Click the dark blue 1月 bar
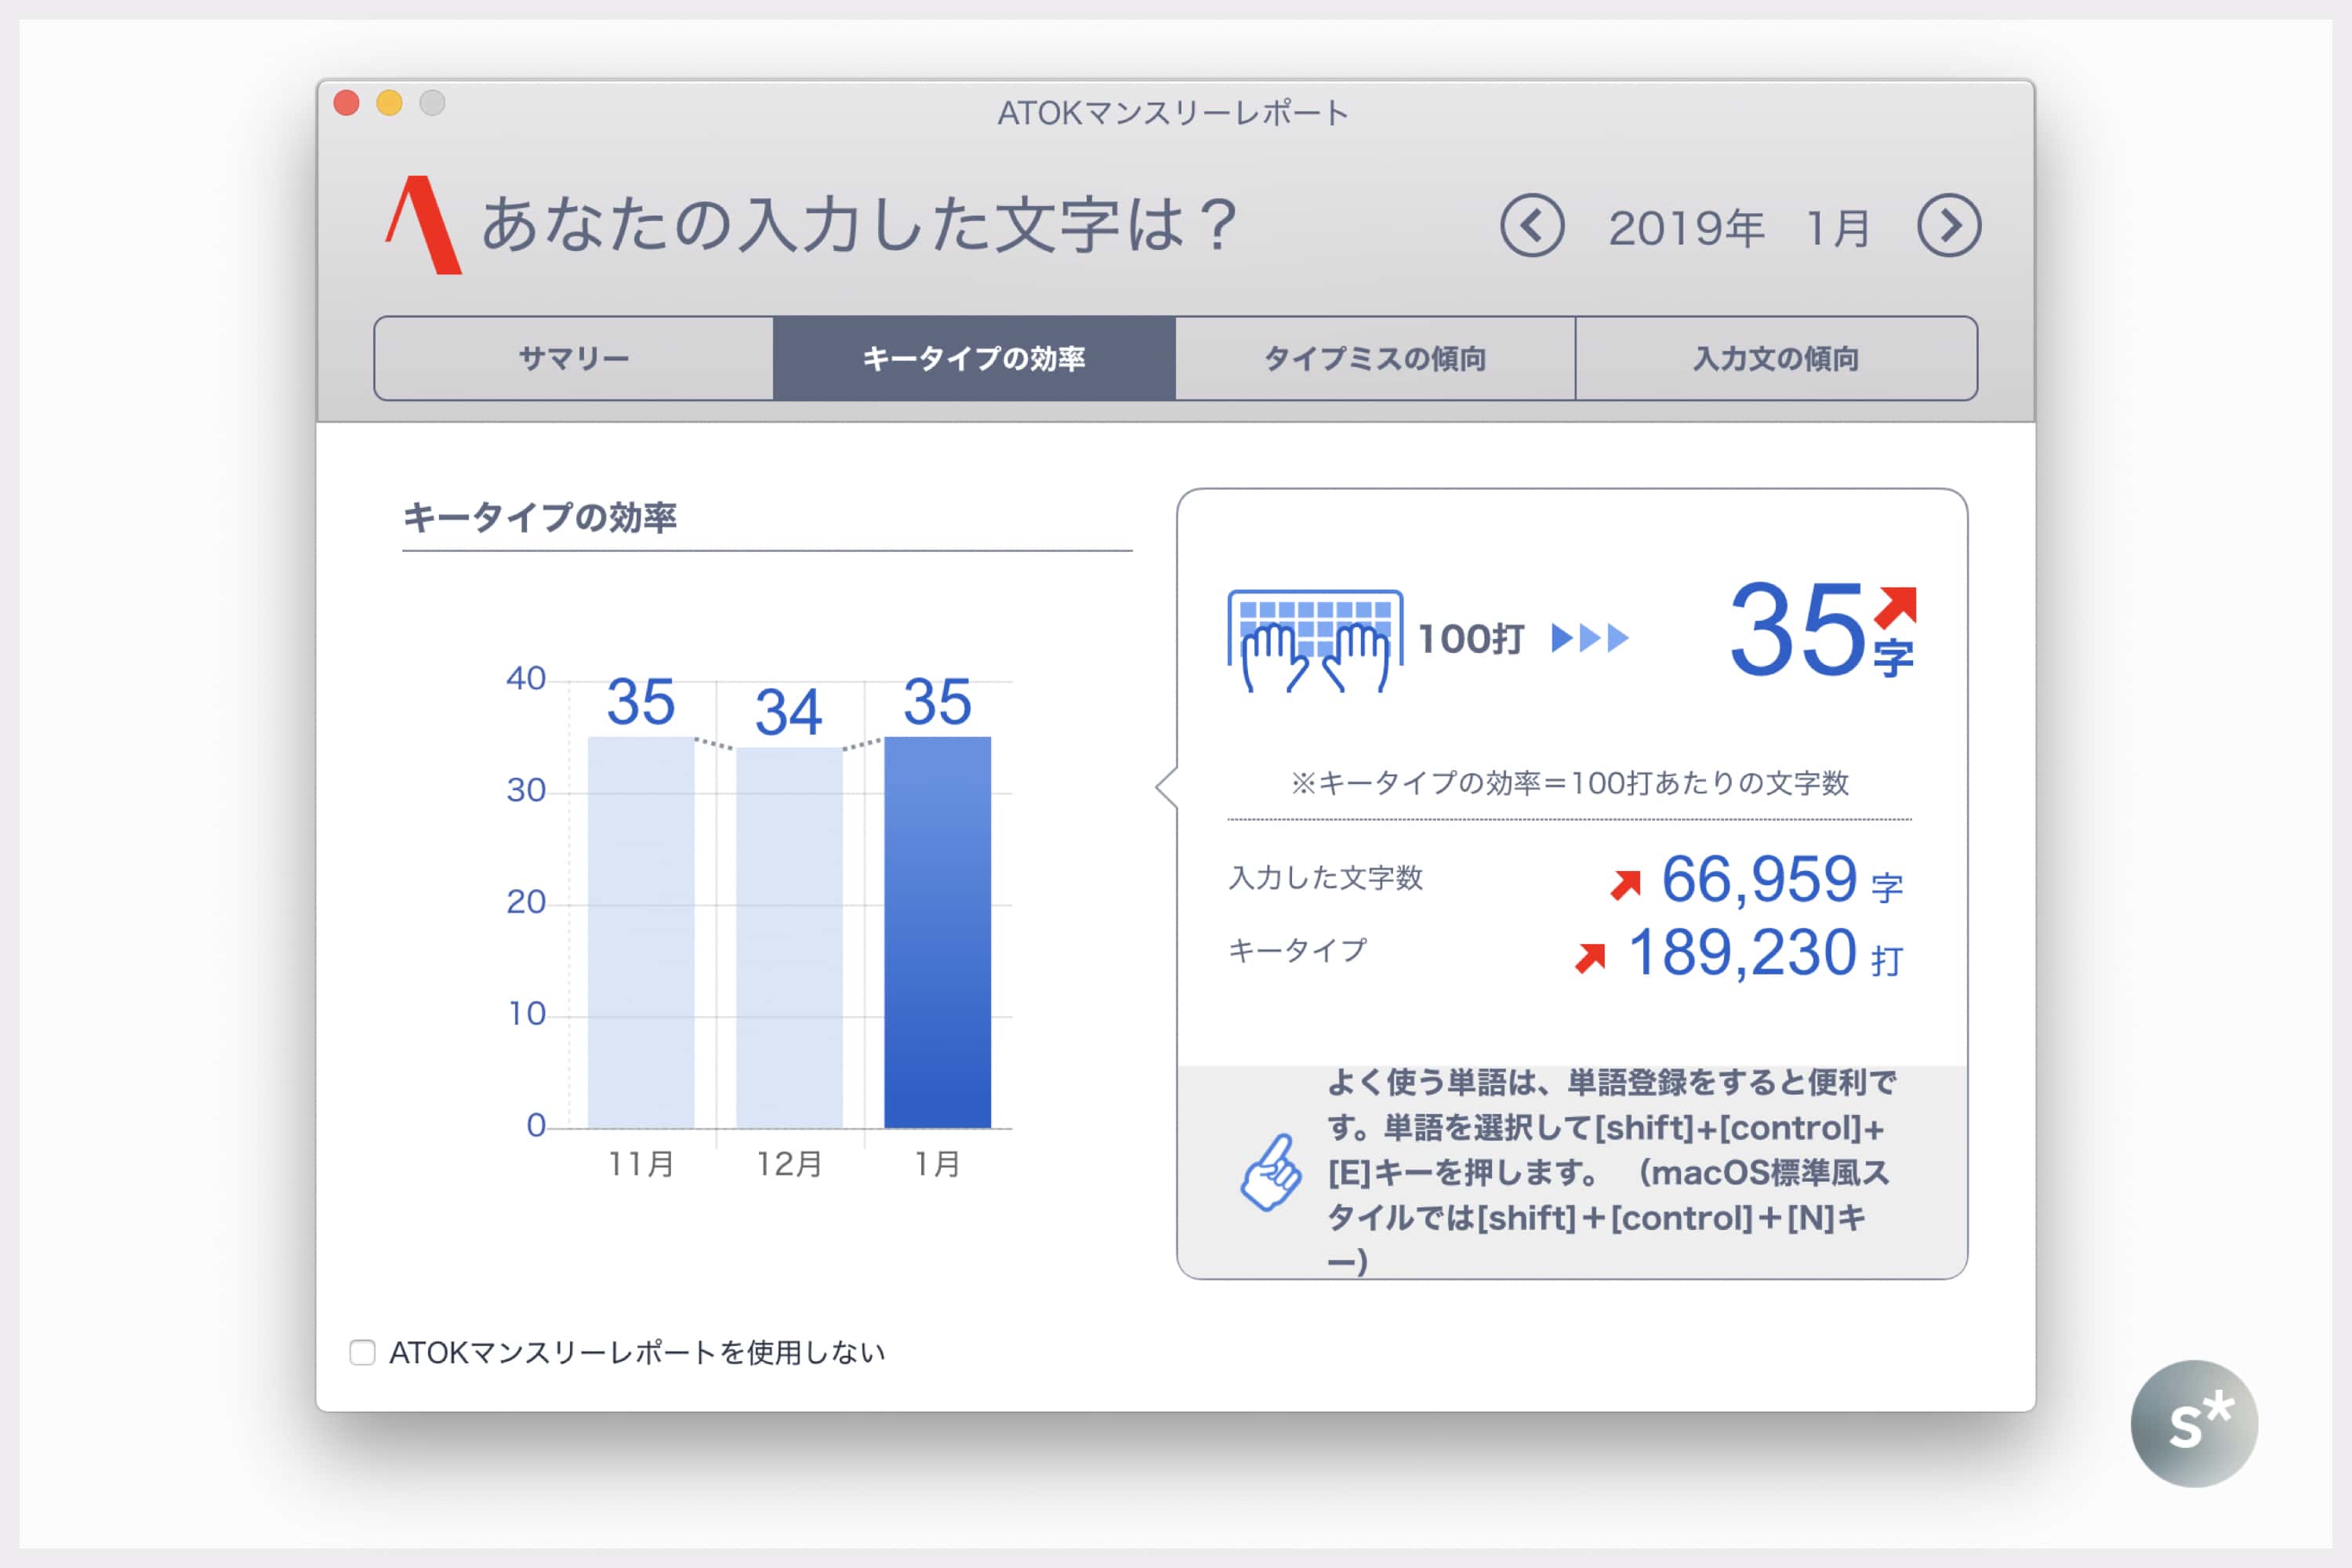 point(937,932)
